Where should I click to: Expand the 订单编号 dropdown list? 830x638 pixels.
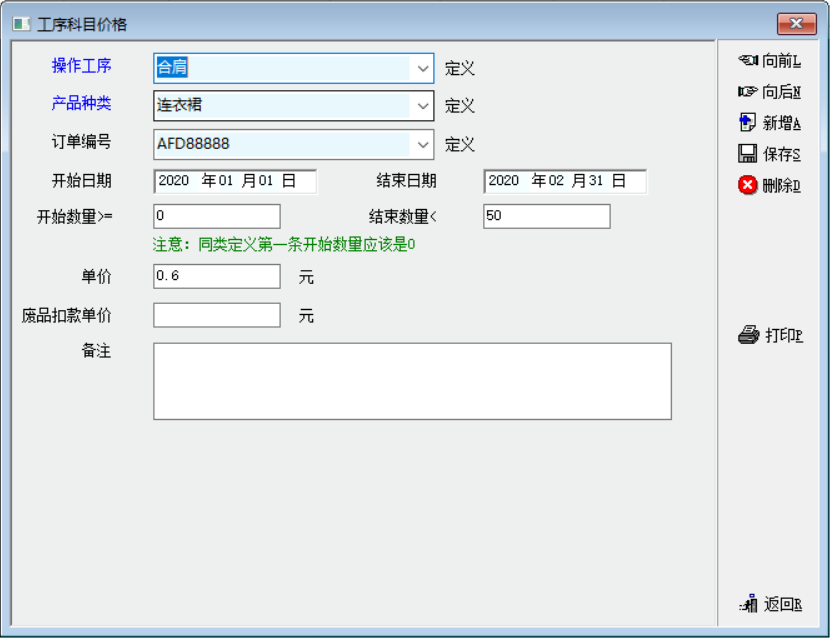coord(421,144)
